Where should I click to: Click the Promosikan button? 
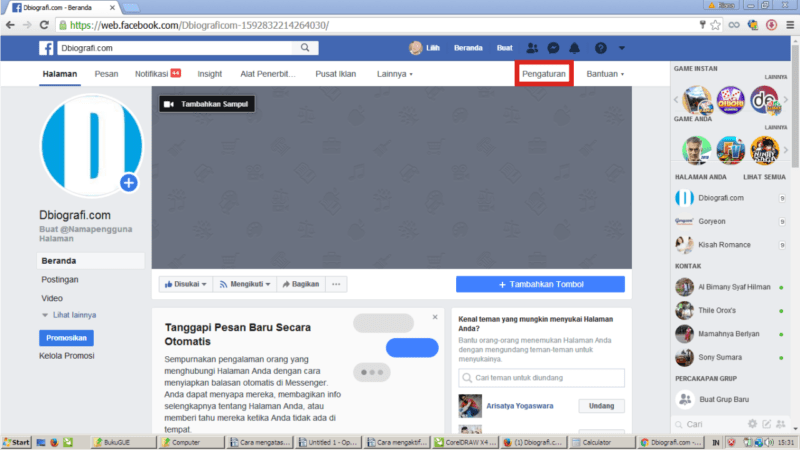point(66,338)
